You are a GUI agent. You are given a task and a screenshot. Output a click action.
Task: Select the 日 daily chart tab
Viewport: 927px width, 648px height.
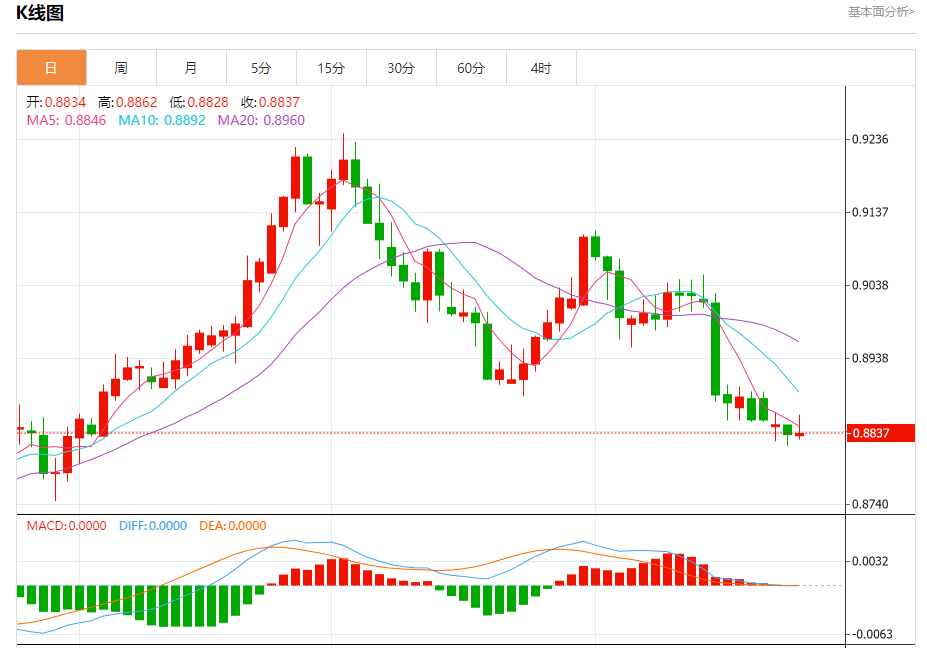tap(51, 68)
